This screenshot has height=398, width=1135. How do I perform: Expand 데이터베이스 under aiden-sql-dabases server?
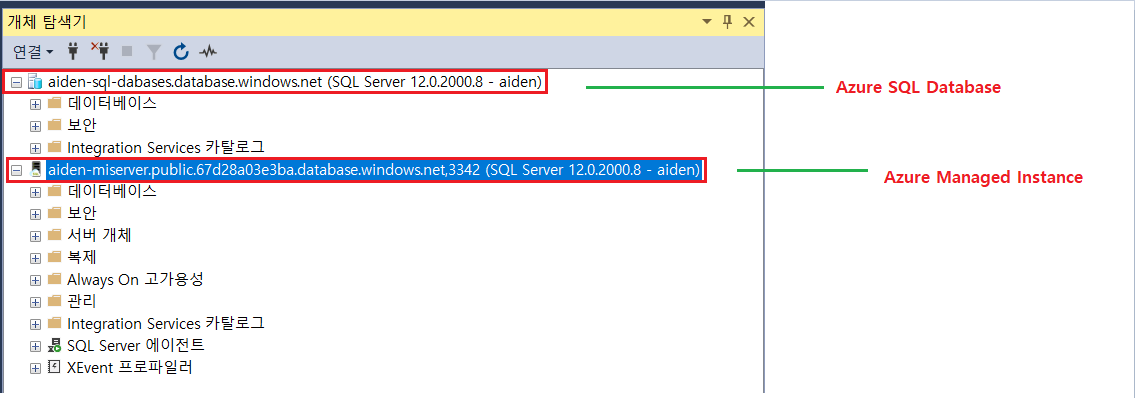35,104
